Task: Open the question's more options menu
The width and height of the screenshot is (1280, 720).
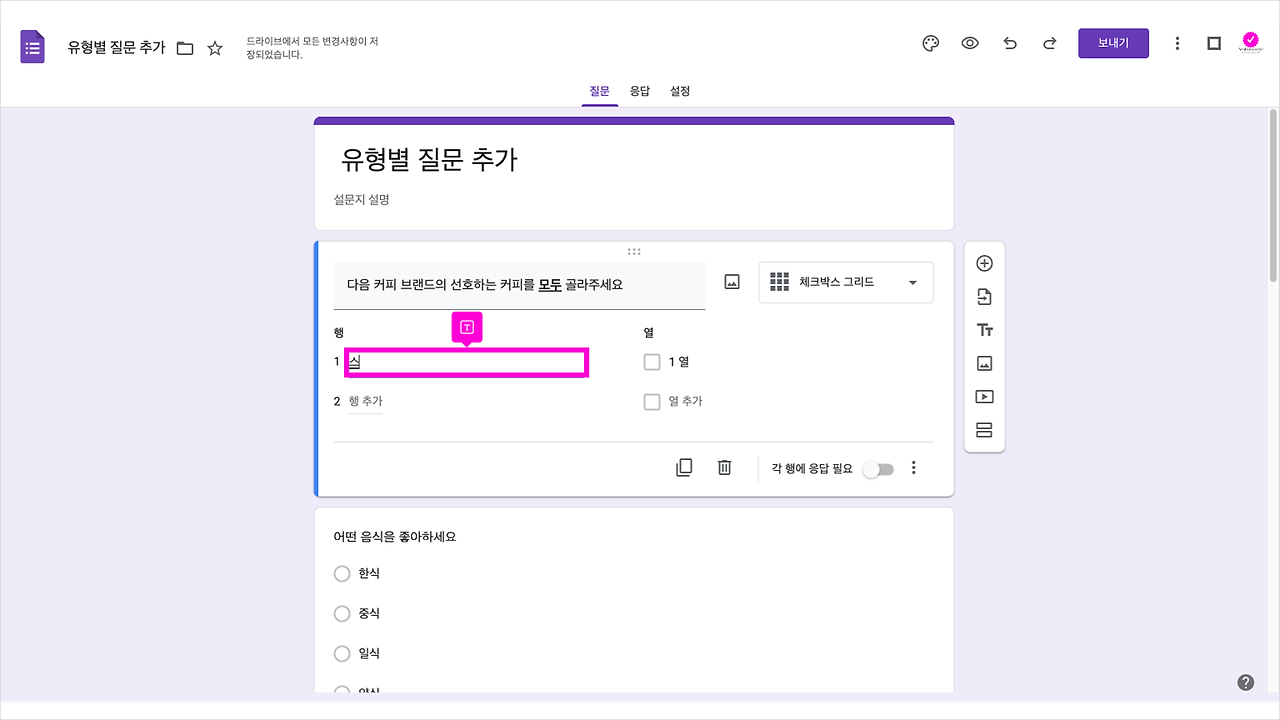Action: coord(913,467)
